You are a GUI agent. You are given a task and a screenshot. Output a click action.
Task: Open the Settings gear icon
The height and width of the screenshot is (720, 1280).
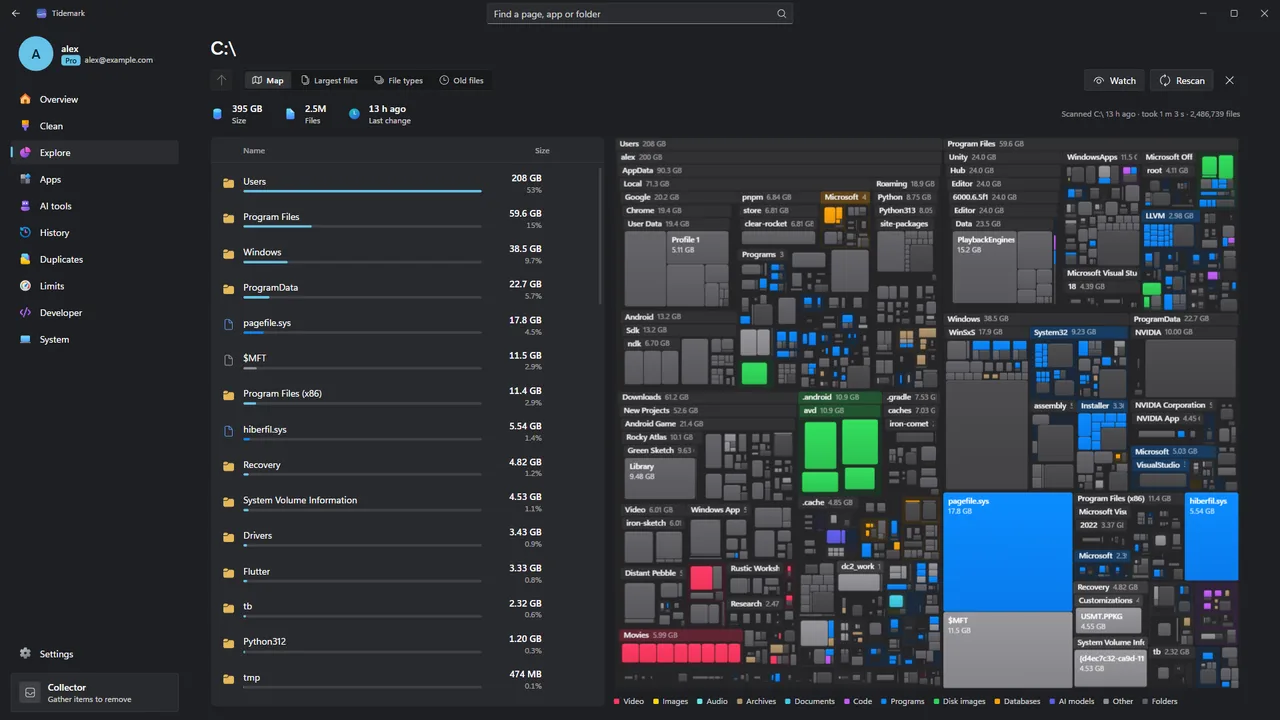pos(26,654)
